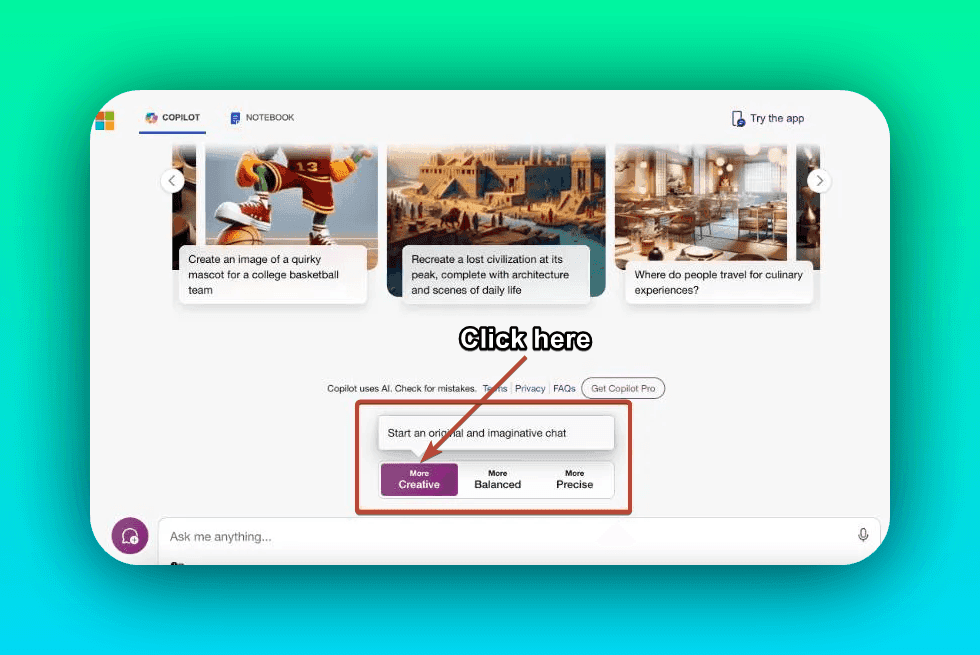Image resolution: width=980 pixels, height=655 pixels.
Task: Open the Terms link
Action: click(x=495, y=389)
